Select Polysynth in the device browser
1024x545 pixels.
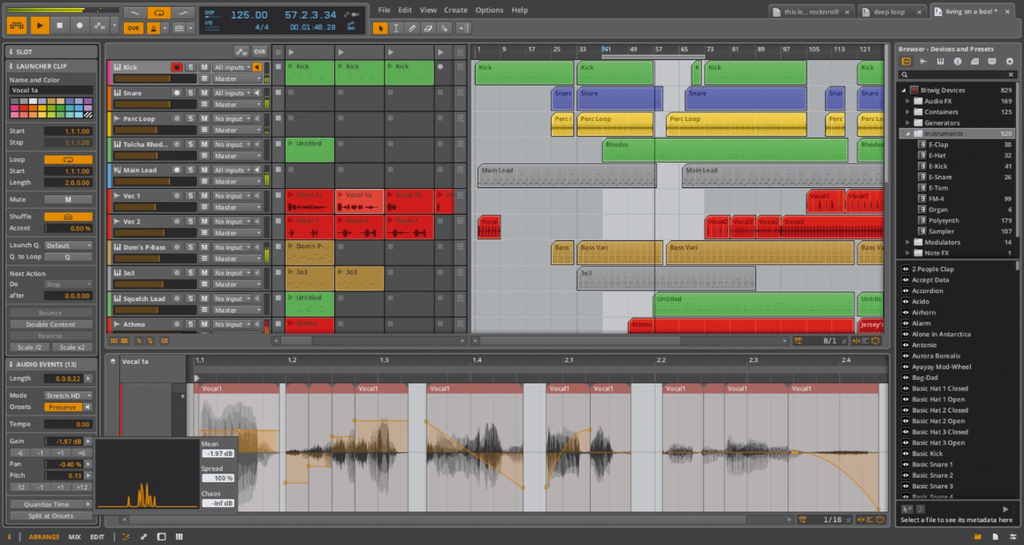tap(943, 220)
